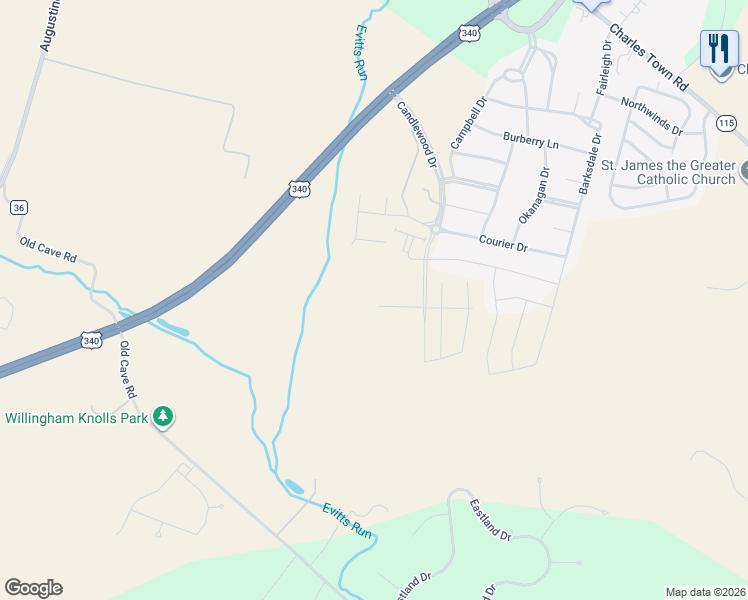This screenshot has height=600, width=748.
Task: Click the Charles Town Rd label
Action: pos(648,57)
